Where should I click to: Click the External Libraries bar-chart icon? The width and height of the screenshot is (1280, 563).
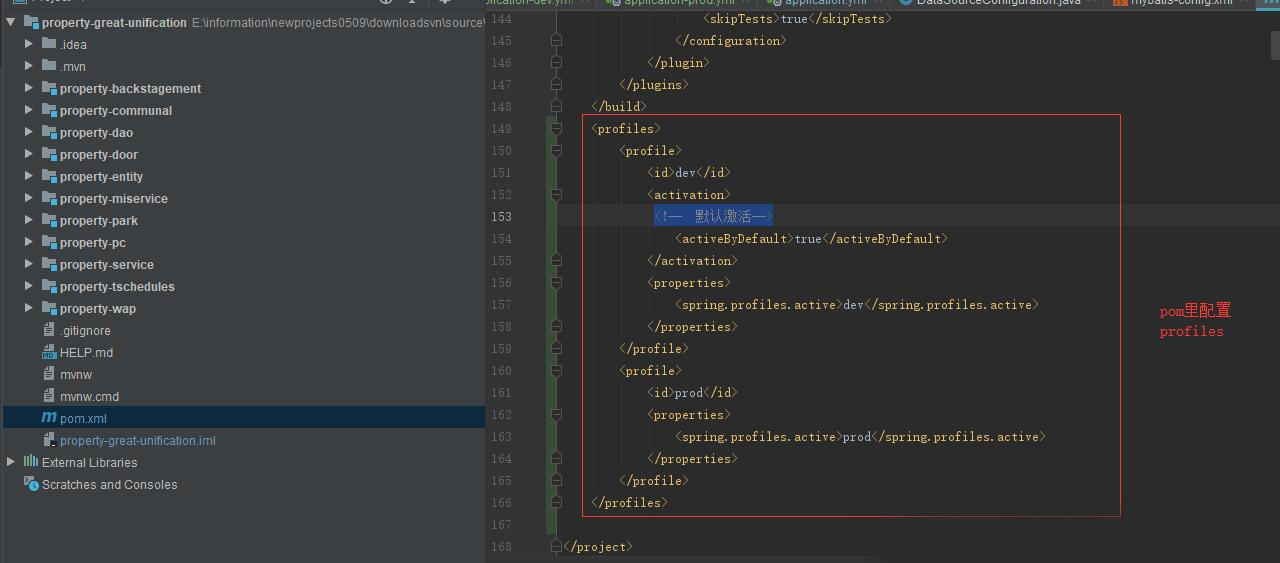(x=31, y=462)
